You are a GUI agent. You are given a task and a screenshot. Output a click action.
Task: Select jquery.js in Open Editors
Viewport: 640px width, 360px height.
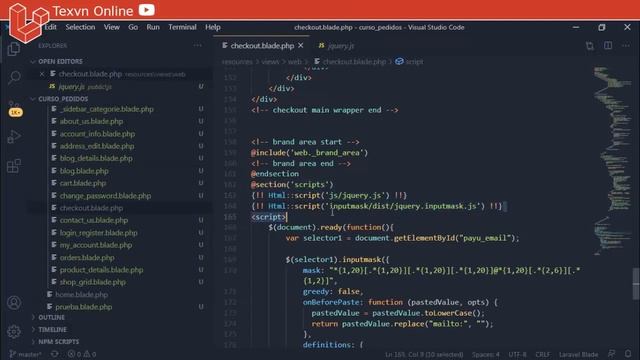[x=85, y=87]
